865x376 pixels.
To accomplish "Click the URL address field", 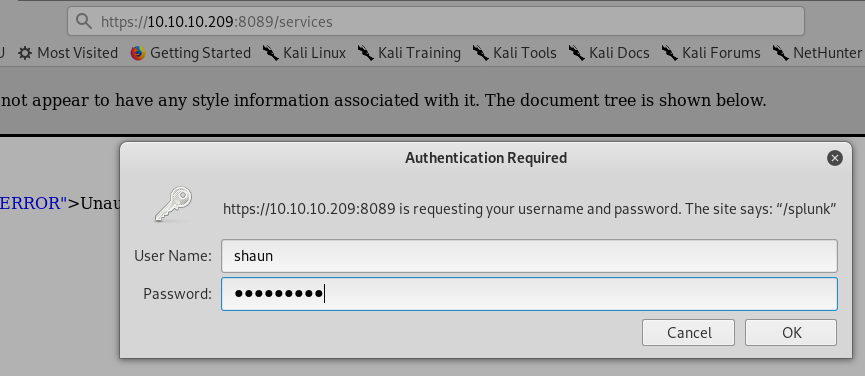I will pyautogui.click(x=436, y=22).
